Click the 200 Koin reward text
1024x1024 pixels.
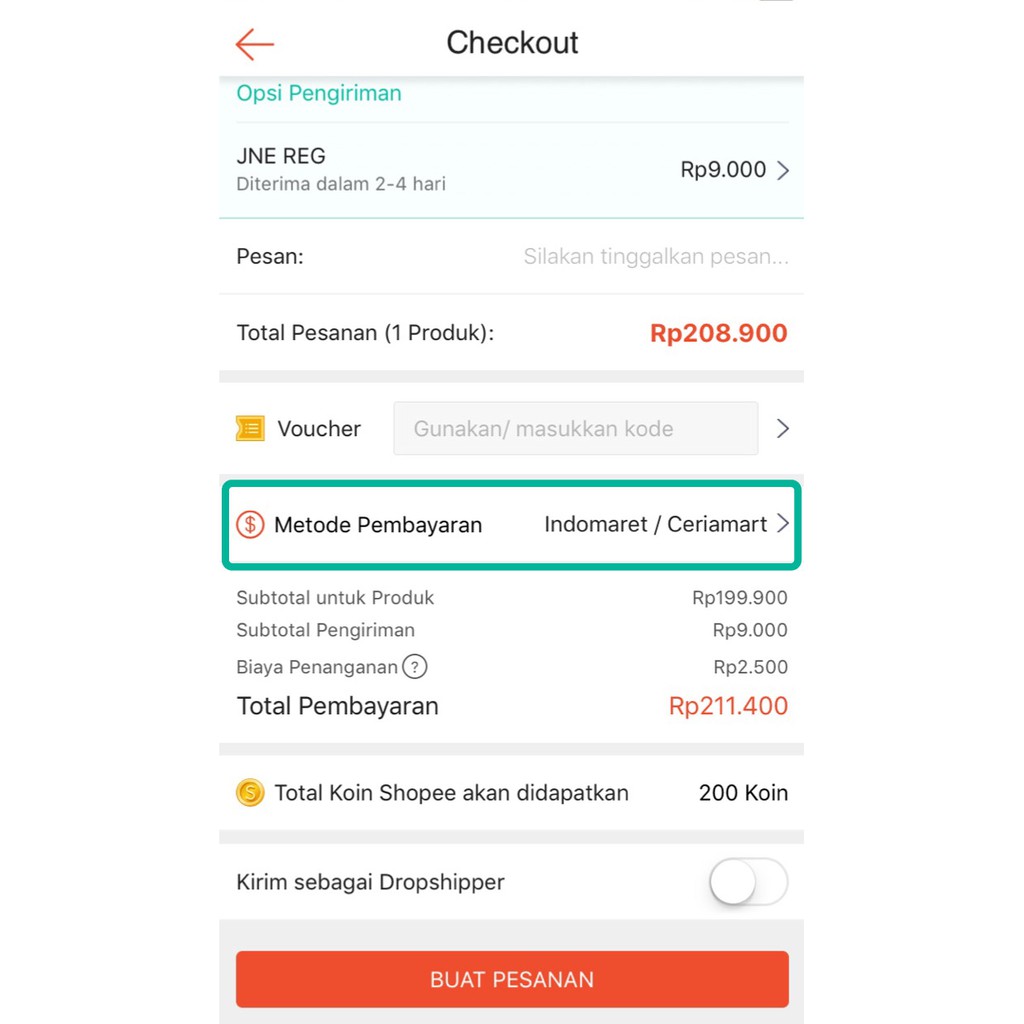pos(743,793)
